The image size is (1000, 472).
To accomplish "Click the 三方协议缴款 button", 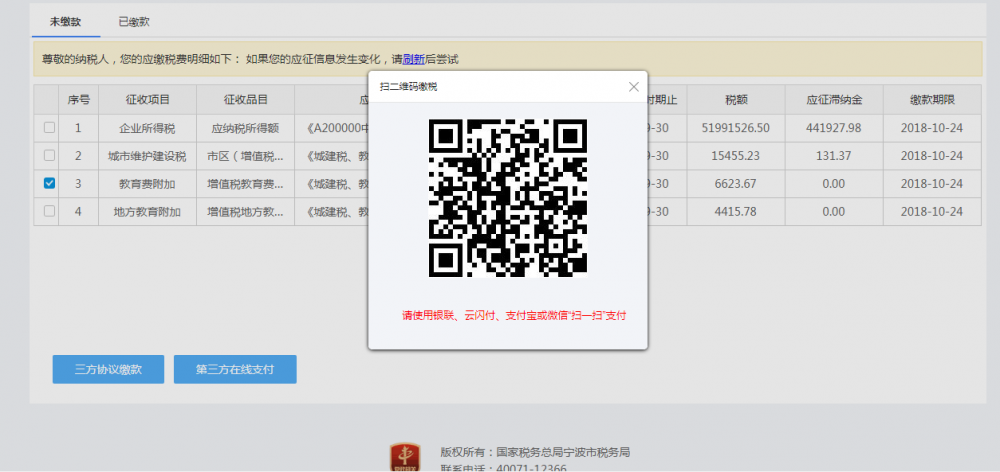I will (108, 369).
